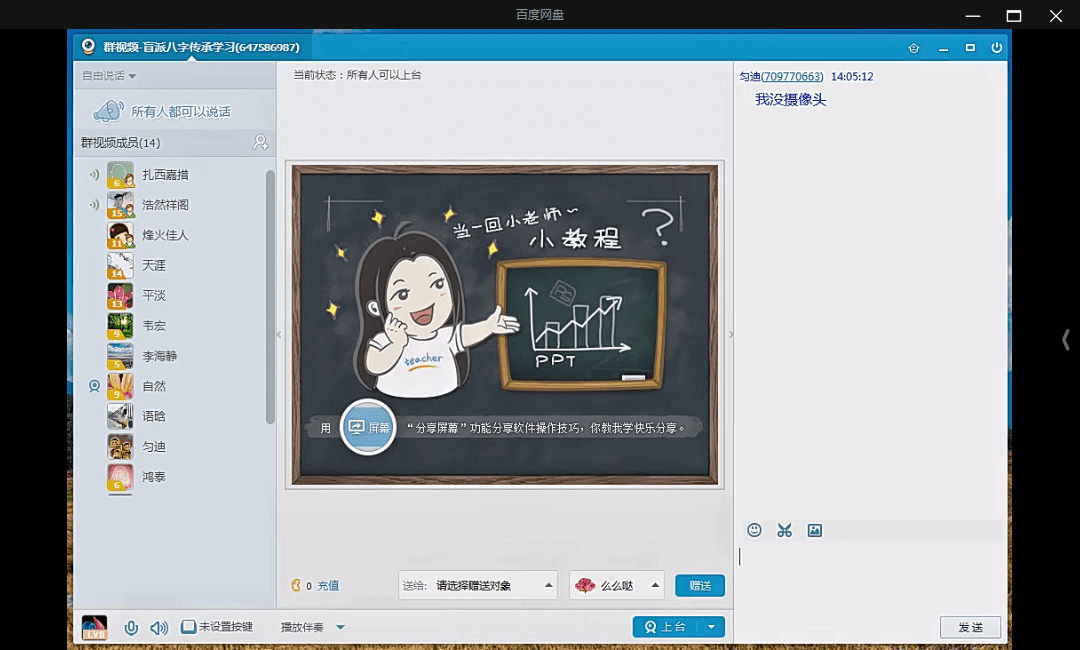Image resolution: width=1080 pixels, height=650 pixels.
Task: Collapse left panel using the left divider arrow
Action: click(279, 334)
